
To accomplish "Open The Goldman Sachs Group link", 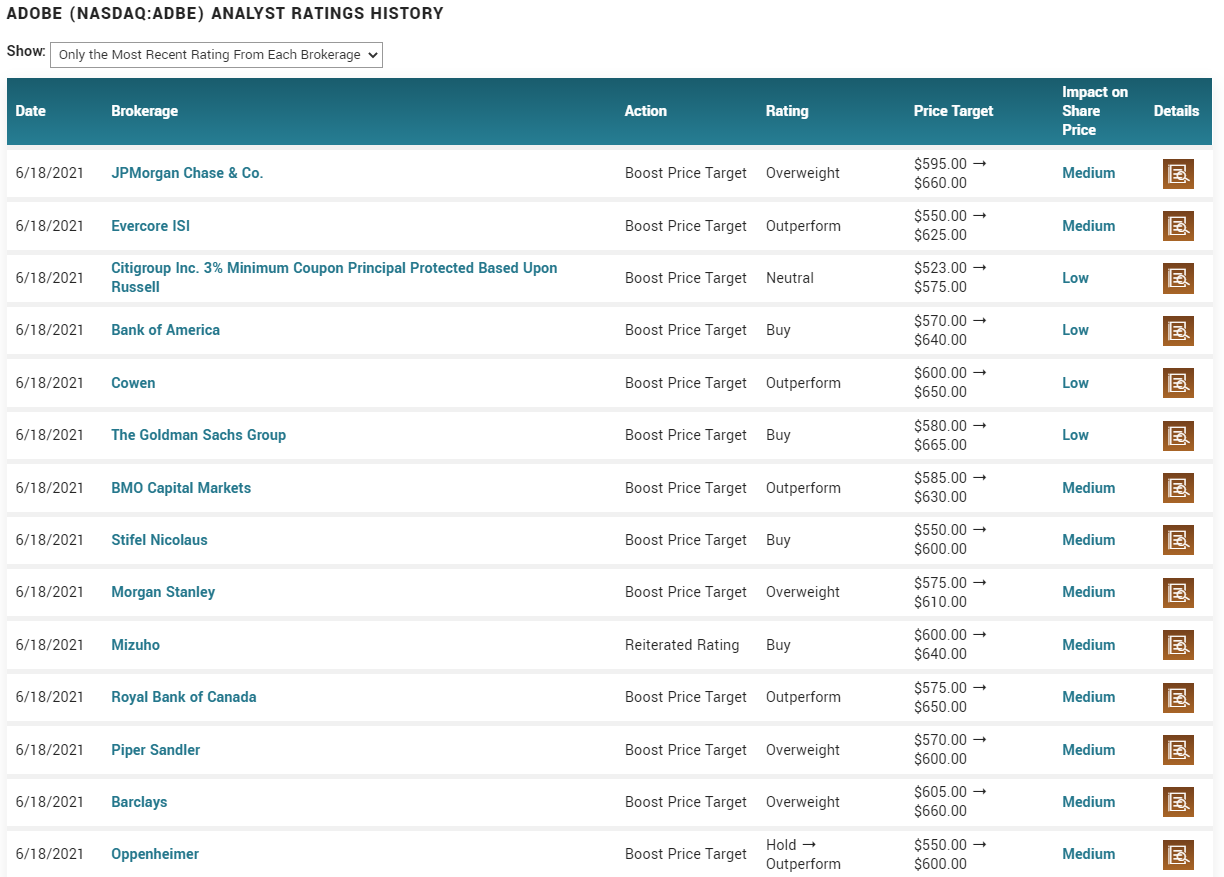I will pos(198,435).
